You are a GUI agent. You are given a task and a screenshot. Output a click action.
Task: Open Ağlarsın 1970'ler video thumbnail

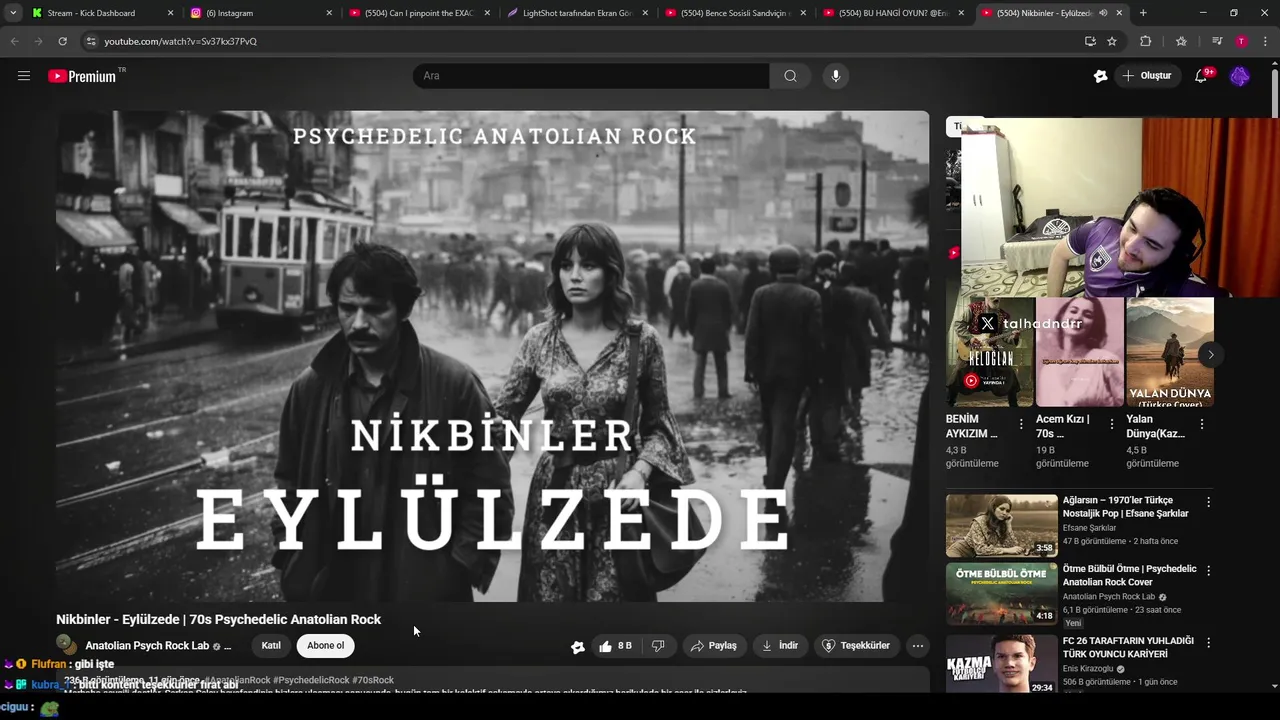point(1001,526)
